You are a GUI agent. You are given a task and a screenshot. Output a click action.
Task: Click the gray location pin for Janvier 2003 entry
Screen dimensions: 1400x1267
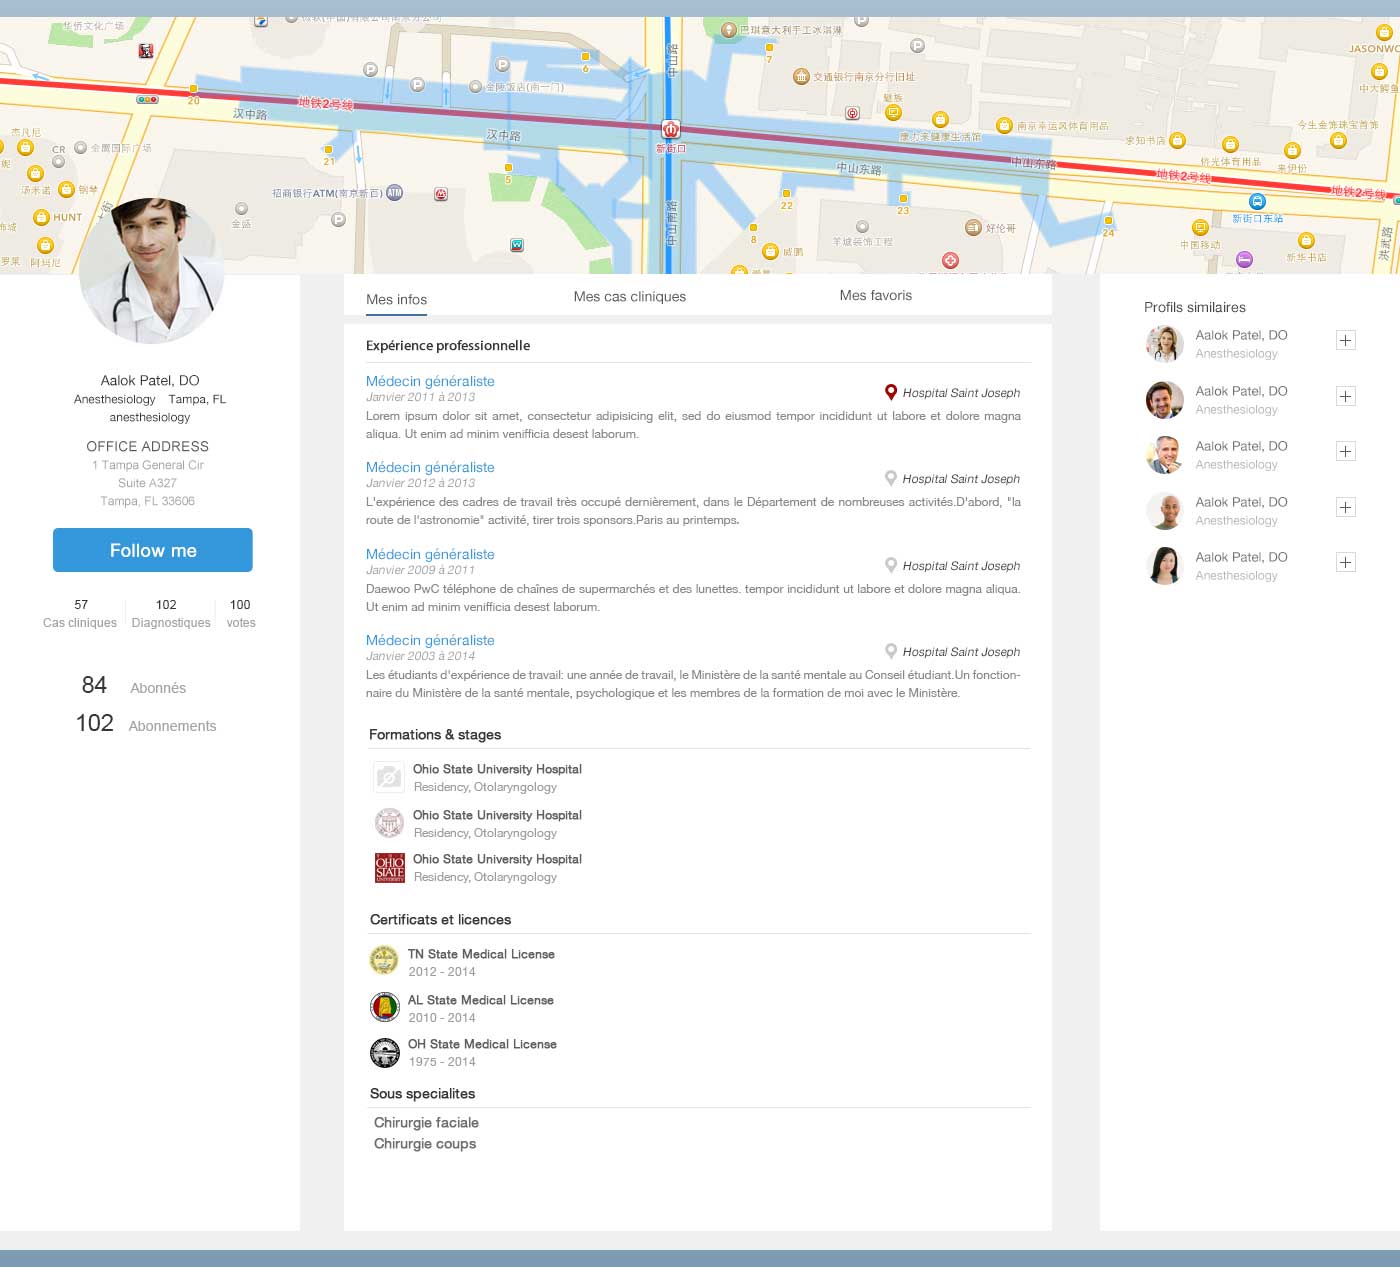pos(891,651)
